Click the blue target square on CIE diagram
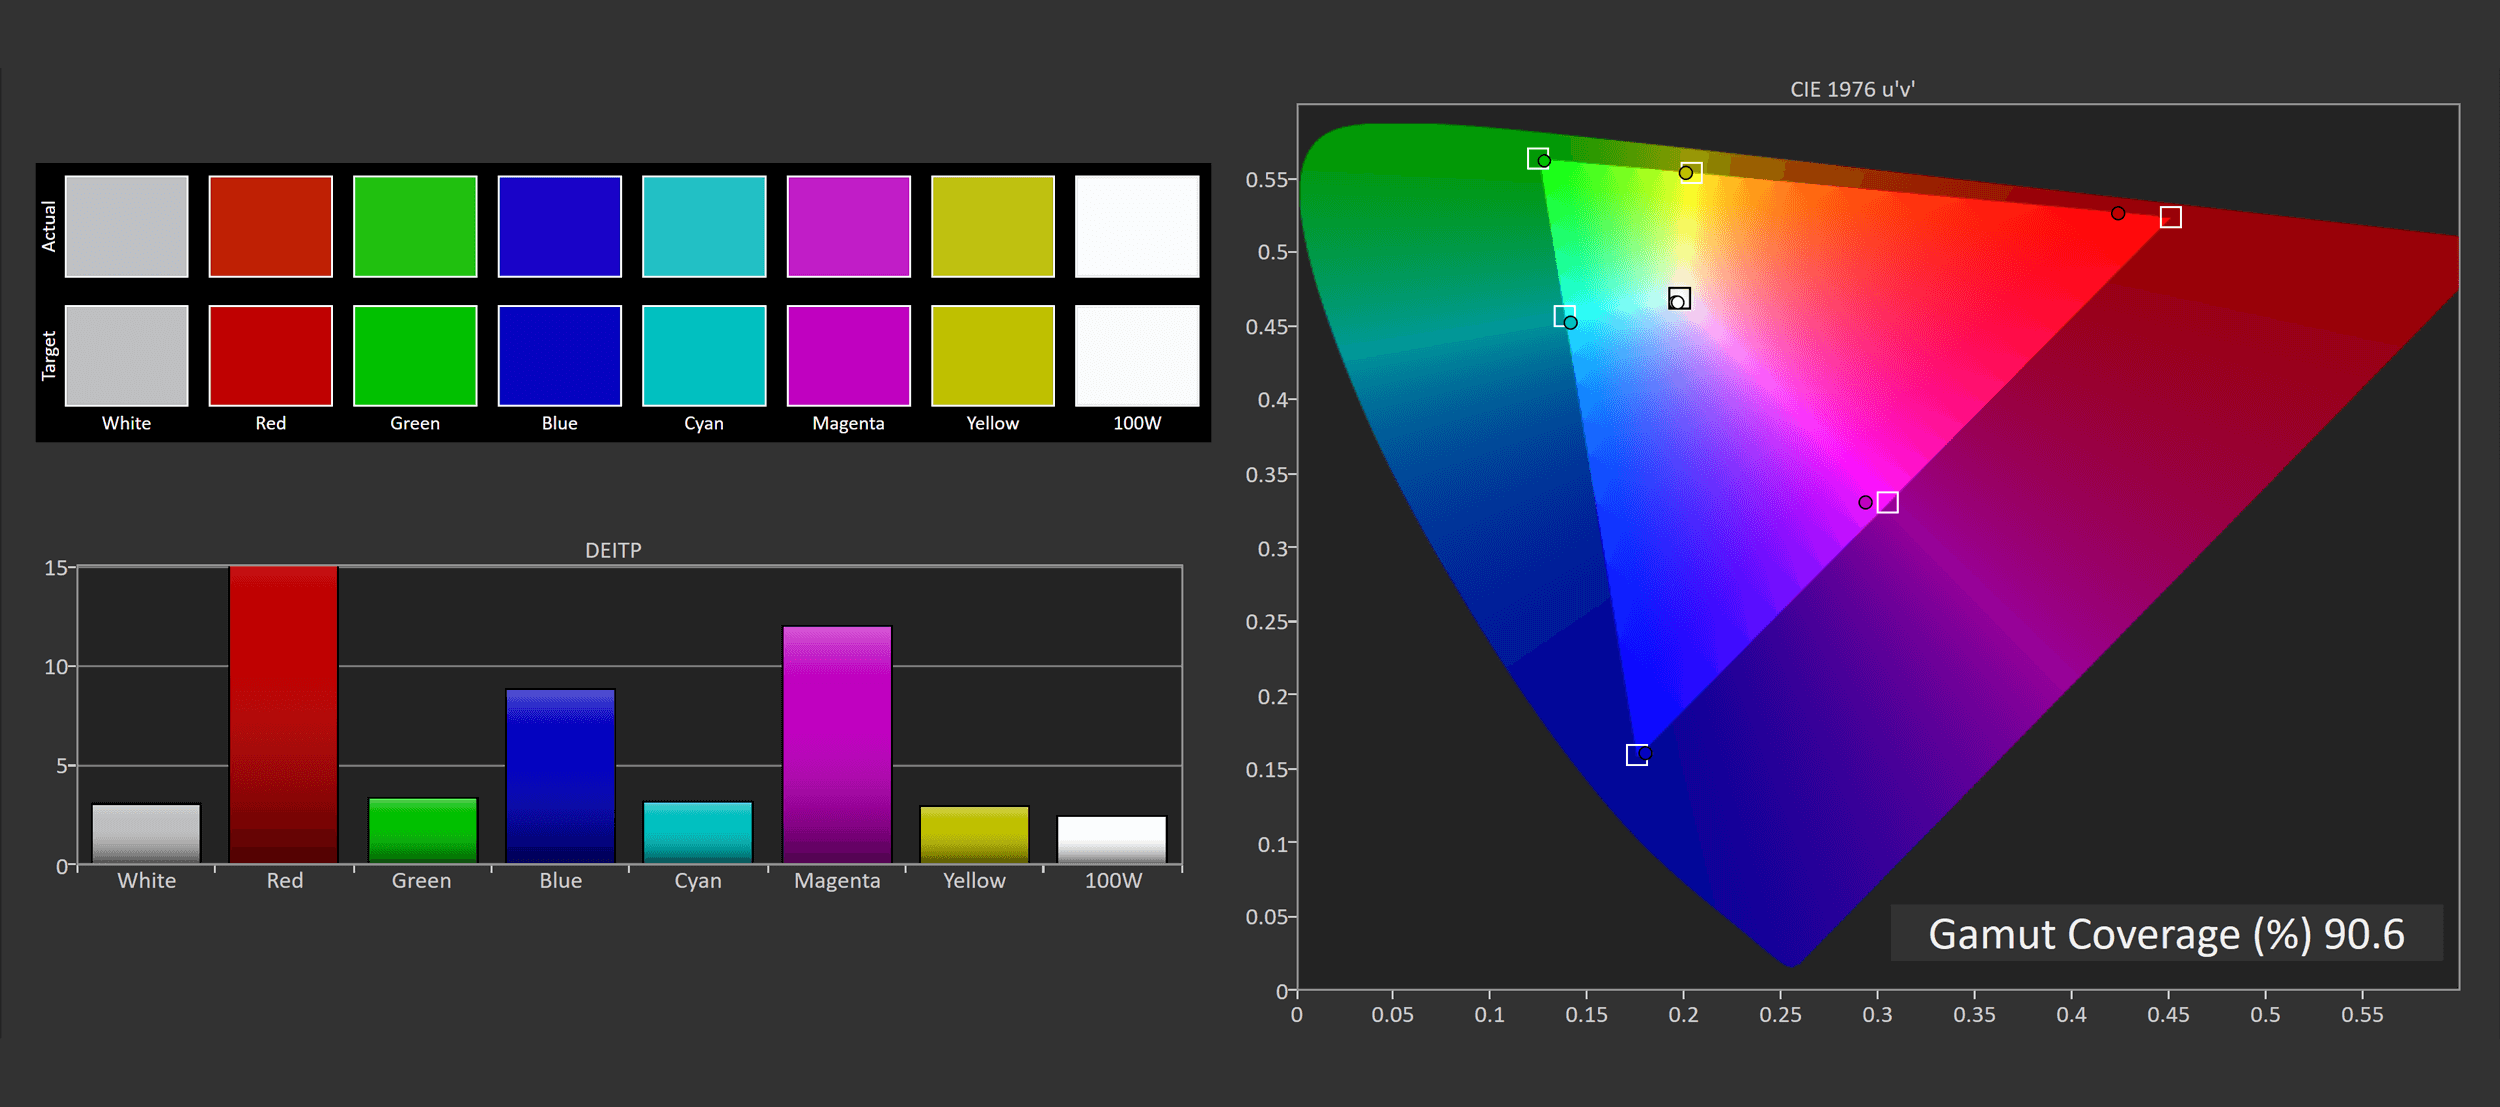 click(x=1636, y=755)
